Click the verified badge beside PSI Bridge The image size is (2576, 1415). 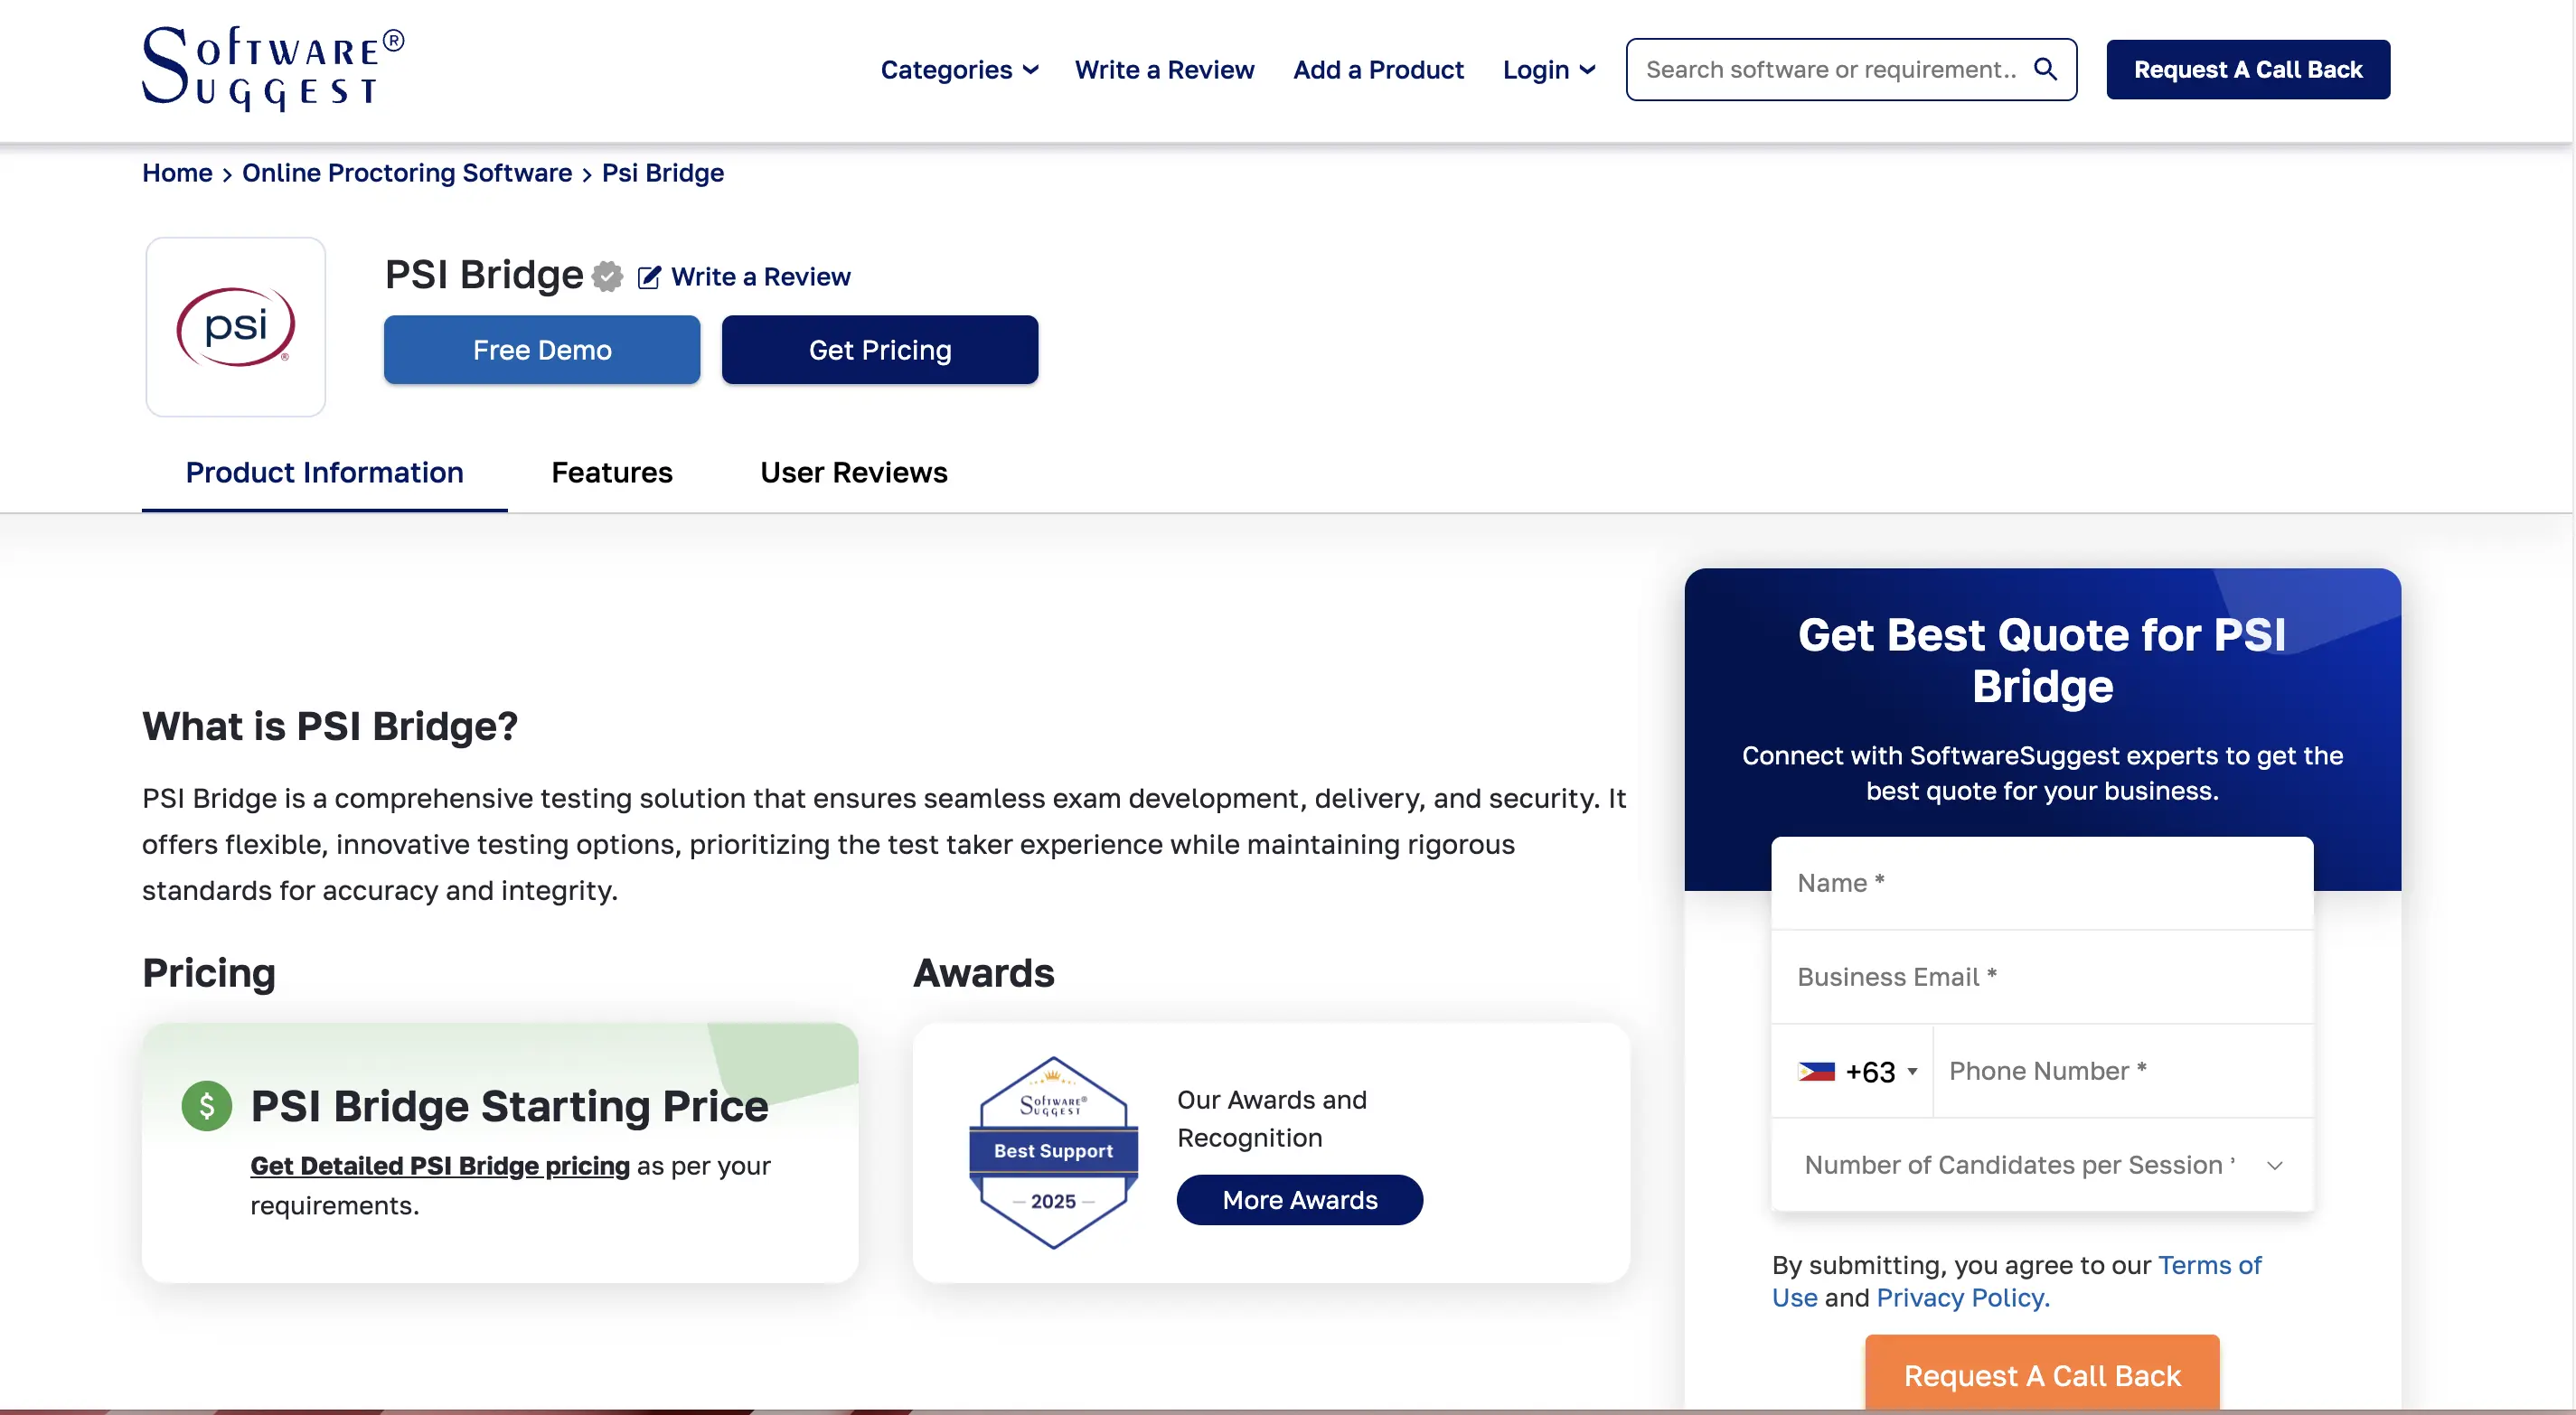click(x=607, y=276)
